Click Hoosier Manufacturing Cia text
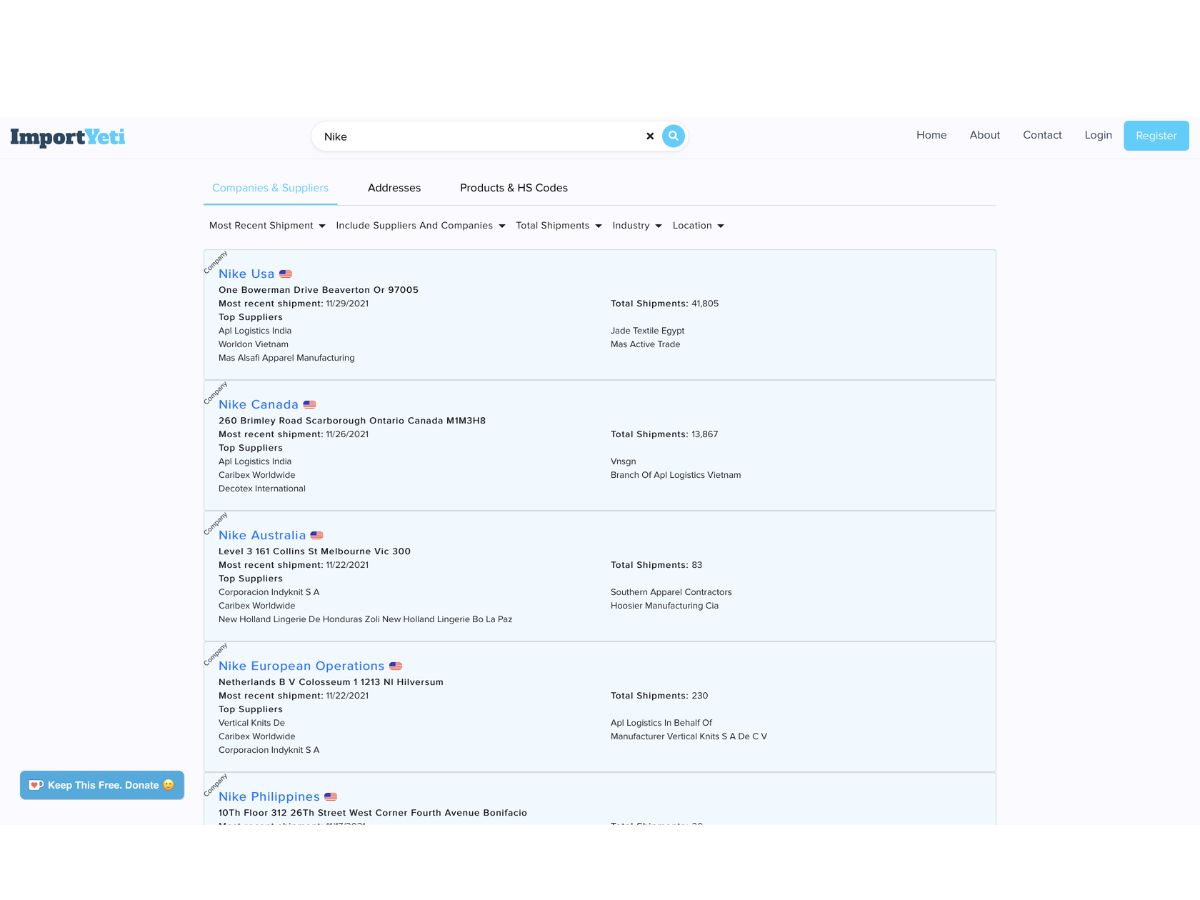 [664, 606]
